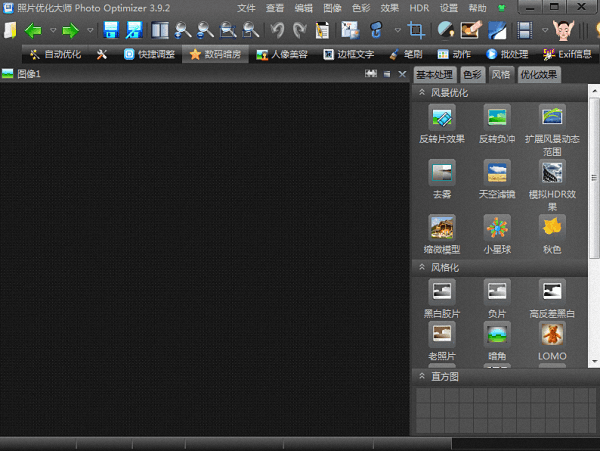
Task: Apply LOMO style effect
Action: (x=552, y=341)
